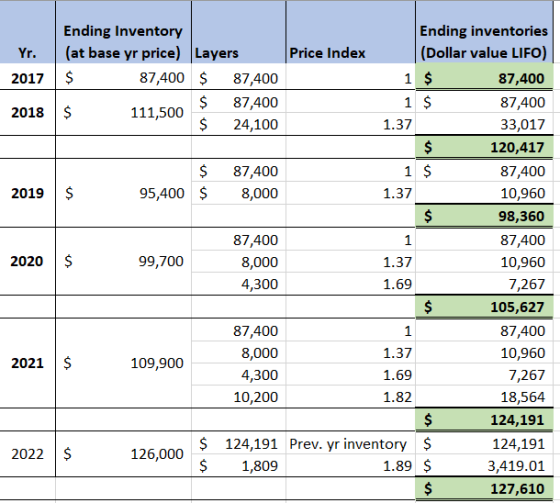The image size is (560, 503).
Task: Click the Price Index column header
Action: tap(351, 32)
